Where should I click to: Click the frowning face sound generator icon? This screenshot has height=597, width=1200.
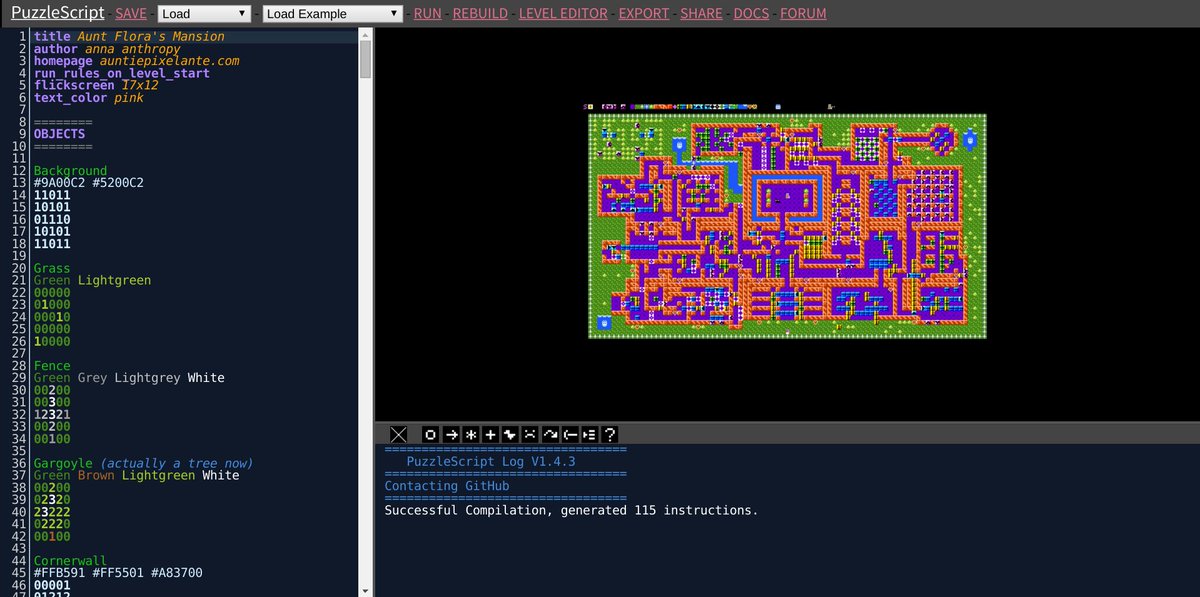click(x=530, y=434)
